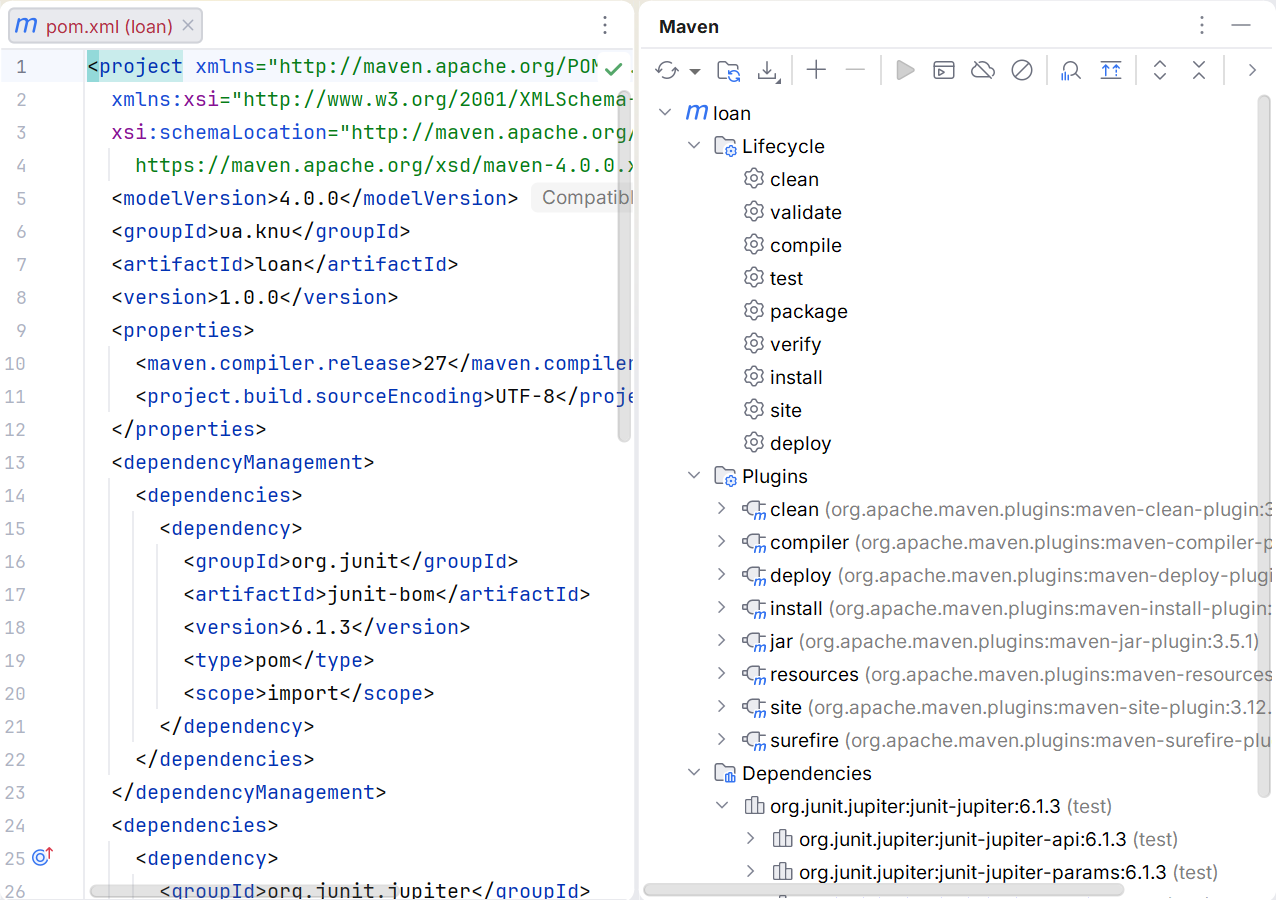Expand the clean plugin node
The width and height of the screenshot is (1276, 900).
(722, 509)
